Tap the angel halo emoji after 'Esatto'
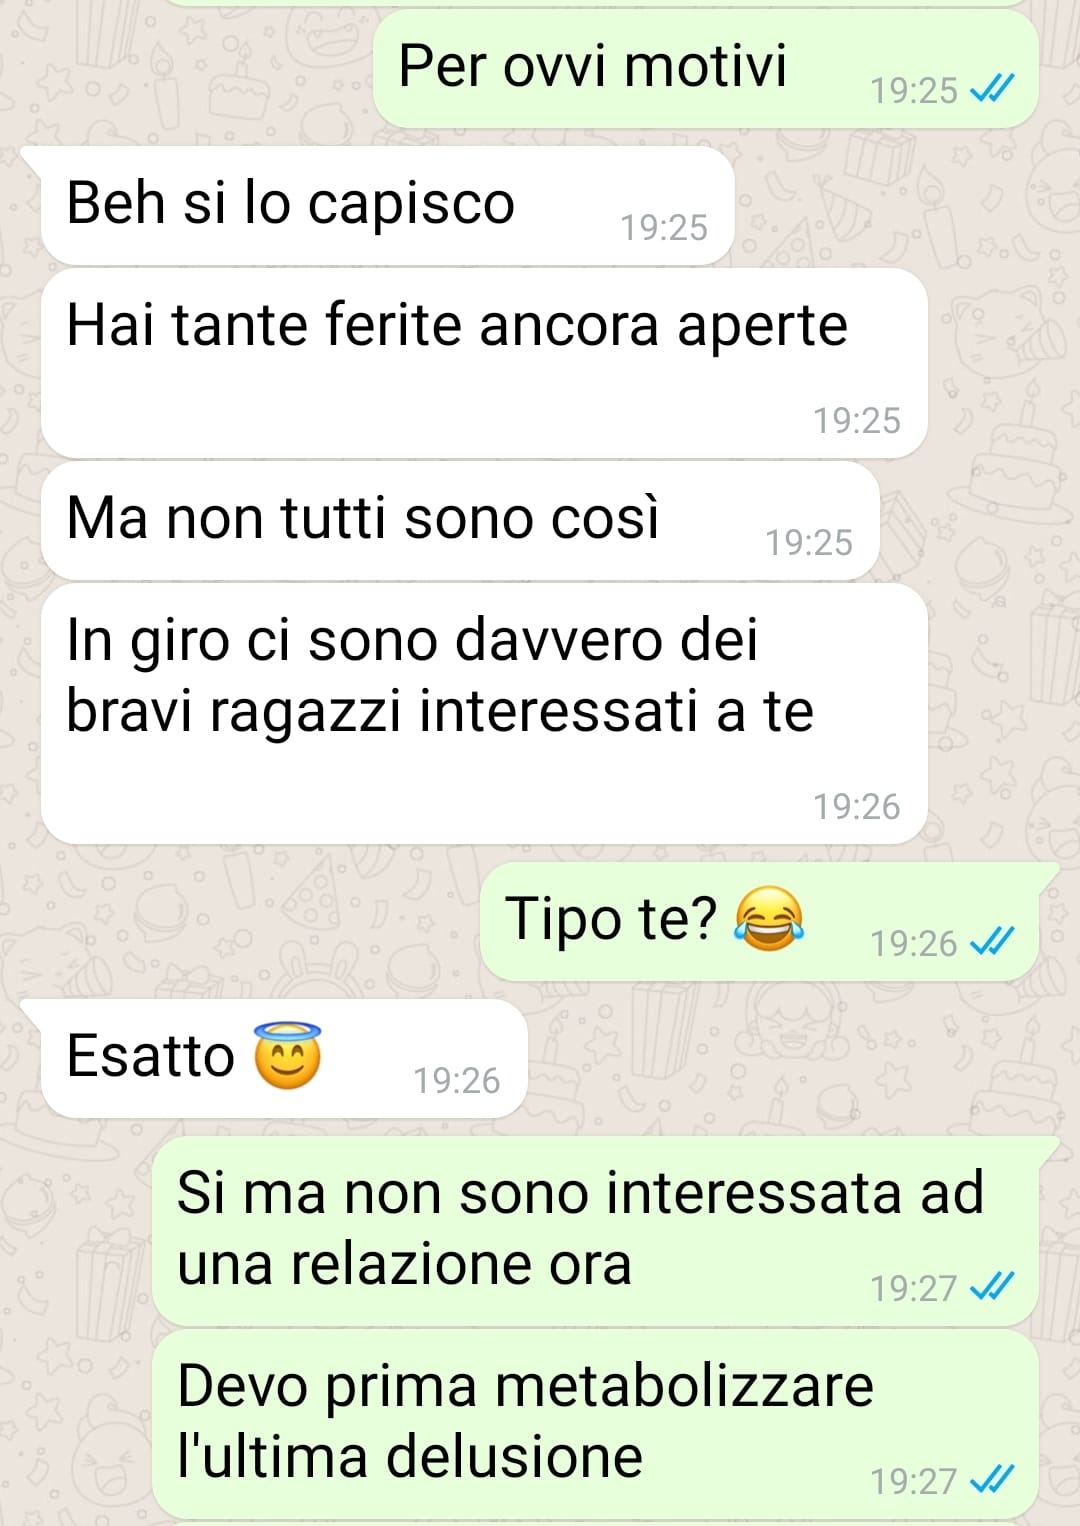The image size is (1080, 1526). 288,1055
